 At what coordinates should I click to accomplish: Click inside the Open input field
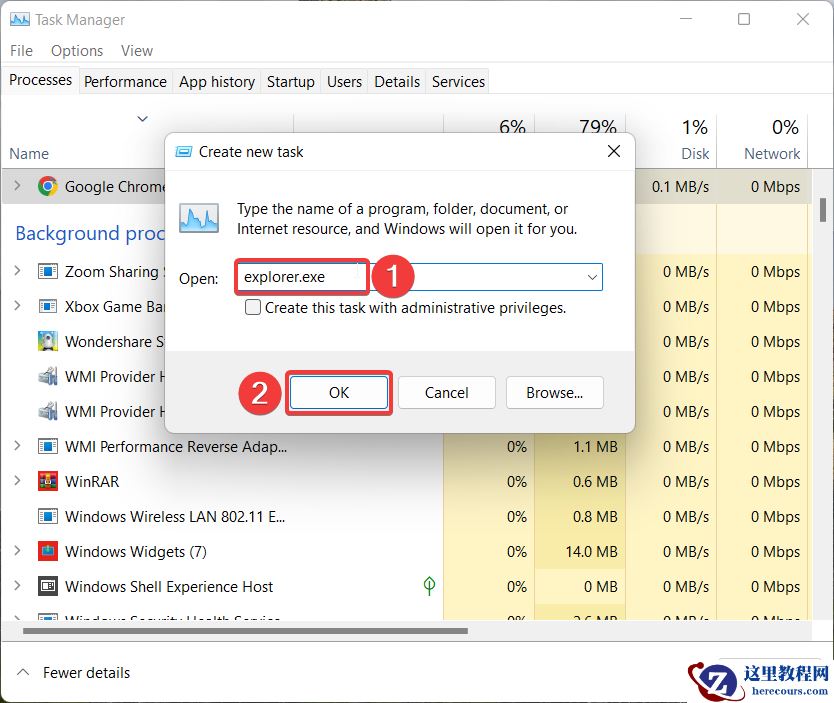(x=300, y=277)
